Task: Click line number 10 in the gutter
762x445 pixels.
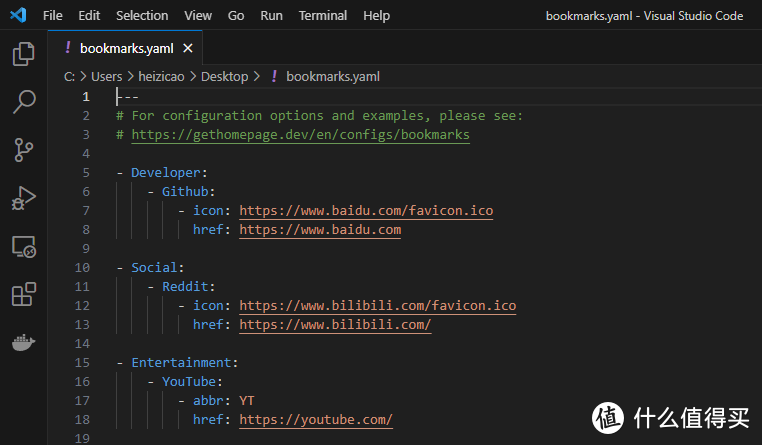Action: 83,267
